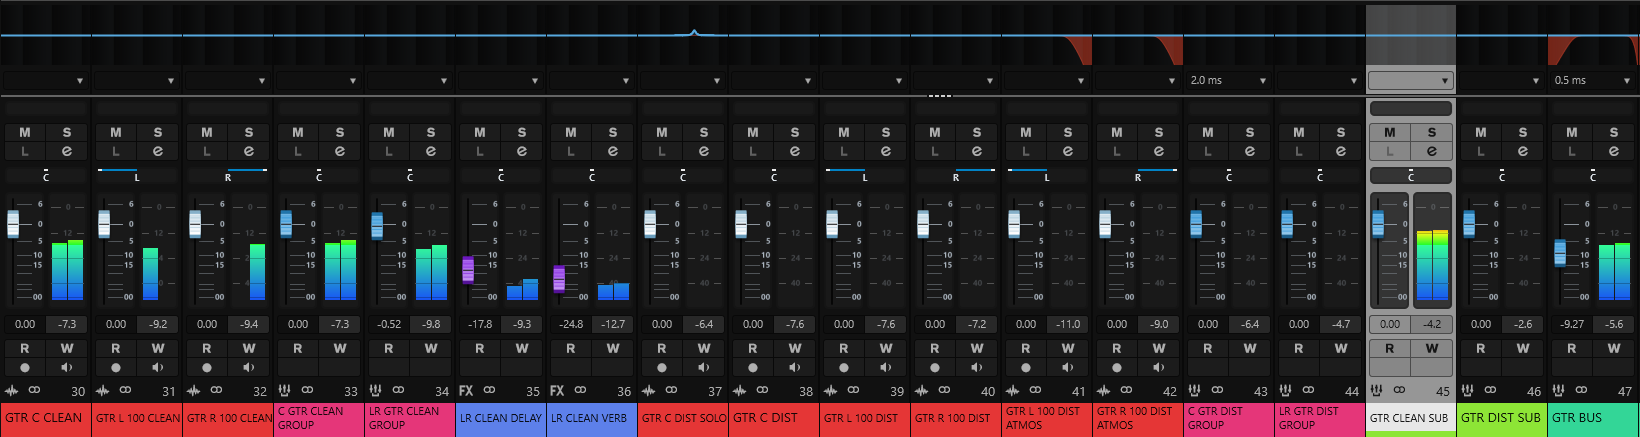
Task: Solo the C GTR CLEAN GROUP channel
Action: pyautogui.click(x=340, y=132)
